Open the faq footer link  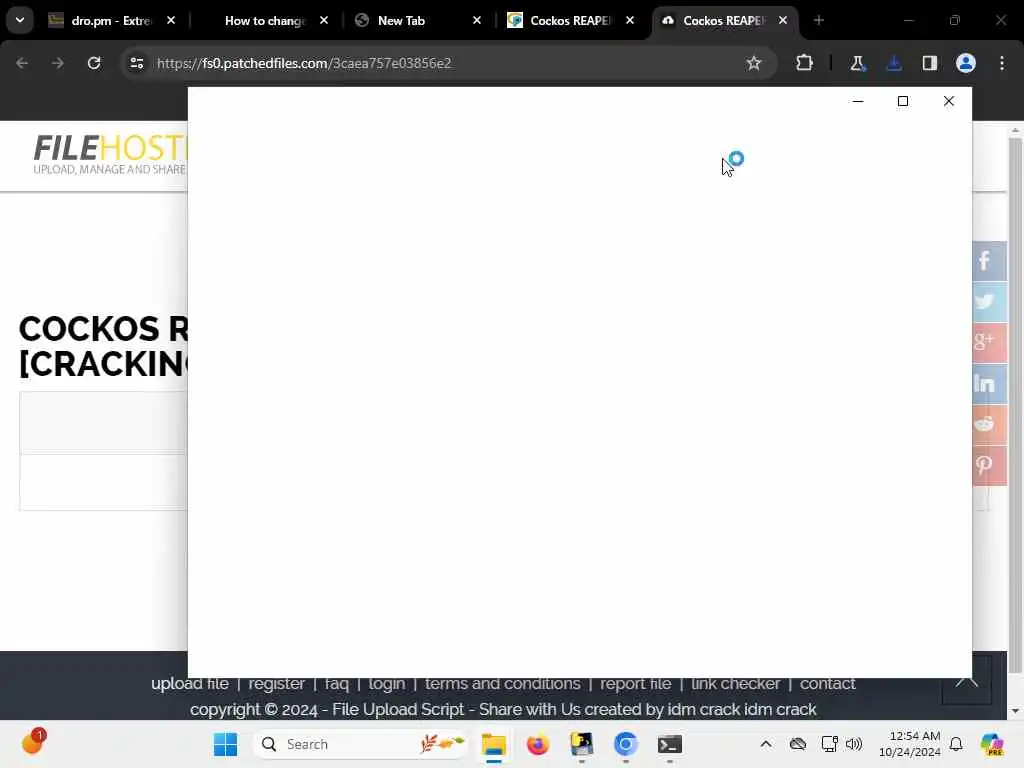(x=336, y=684)
